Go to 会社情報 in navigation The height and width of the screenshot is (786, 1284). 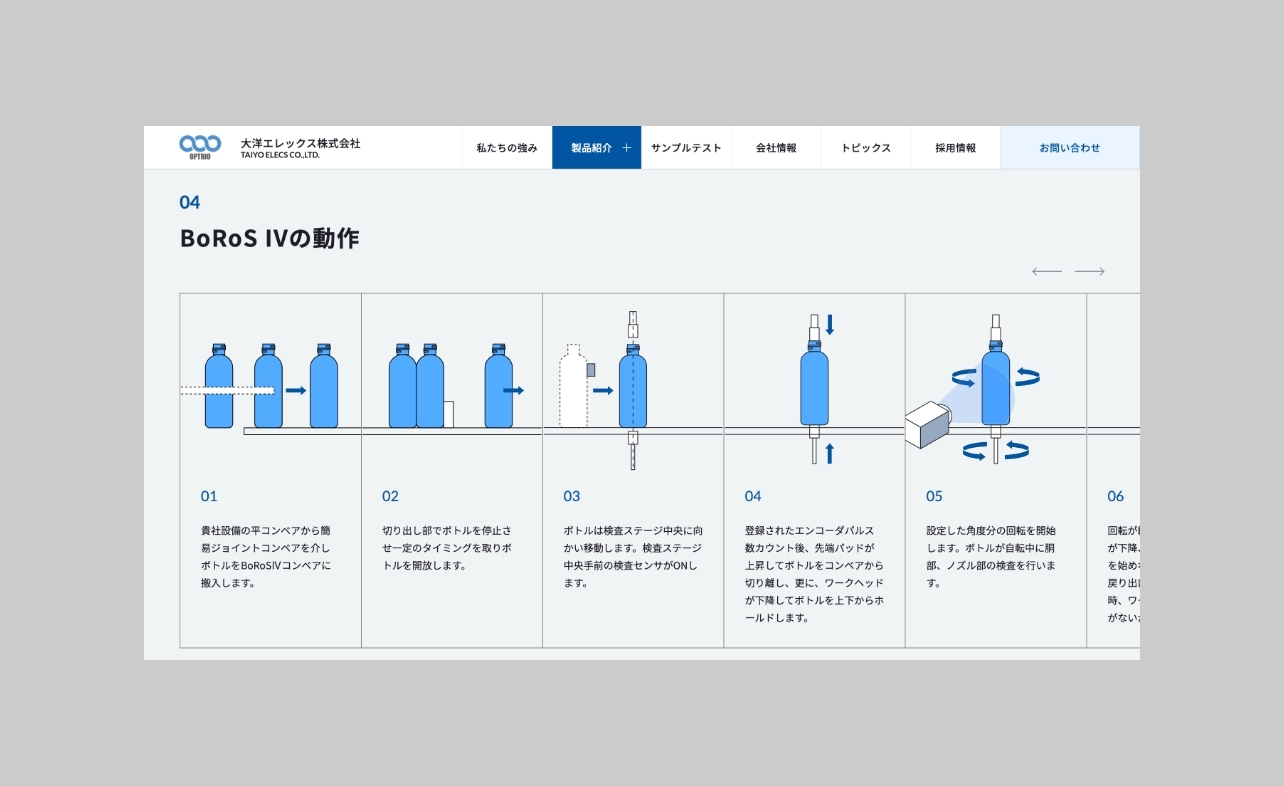pos(776,148)
